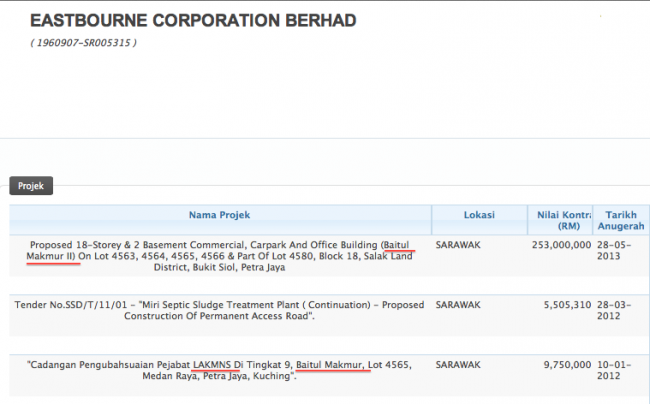Click SARAWAK in the Baitul Makmur II row
This screenshot has width=650, height=404.
click(458, 245)
